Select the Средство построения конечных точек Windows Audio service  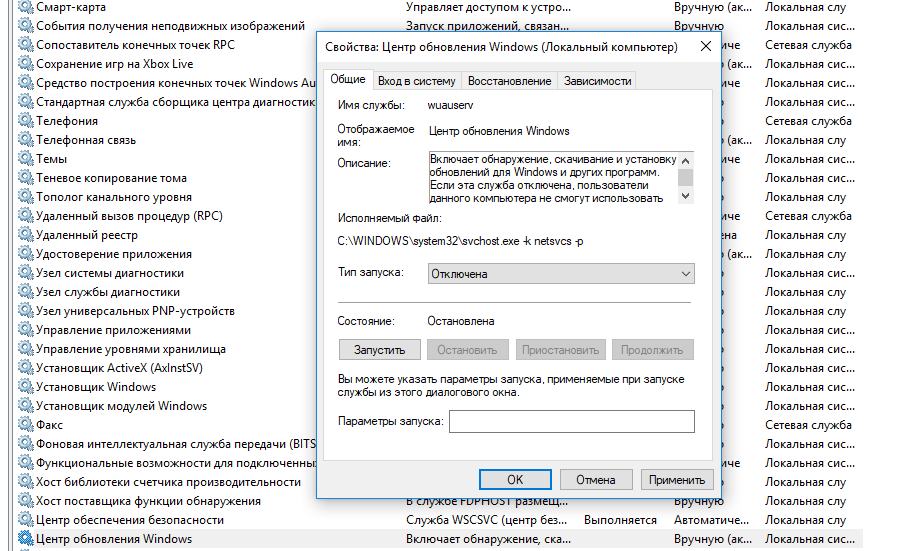[175, 83]
